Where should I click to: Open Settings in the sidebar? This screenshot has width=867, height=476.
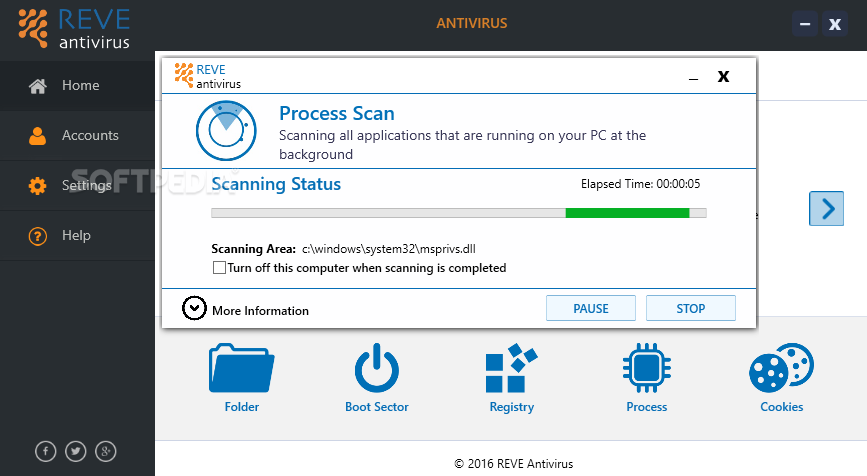click(x=77, y=185)
